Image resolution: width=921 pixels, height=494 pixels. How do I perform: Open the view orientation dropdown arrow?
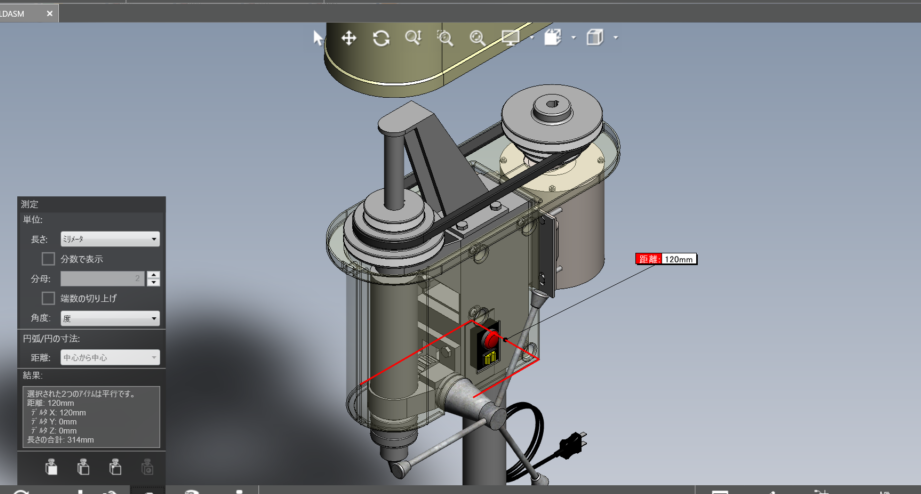coord(573,38)
